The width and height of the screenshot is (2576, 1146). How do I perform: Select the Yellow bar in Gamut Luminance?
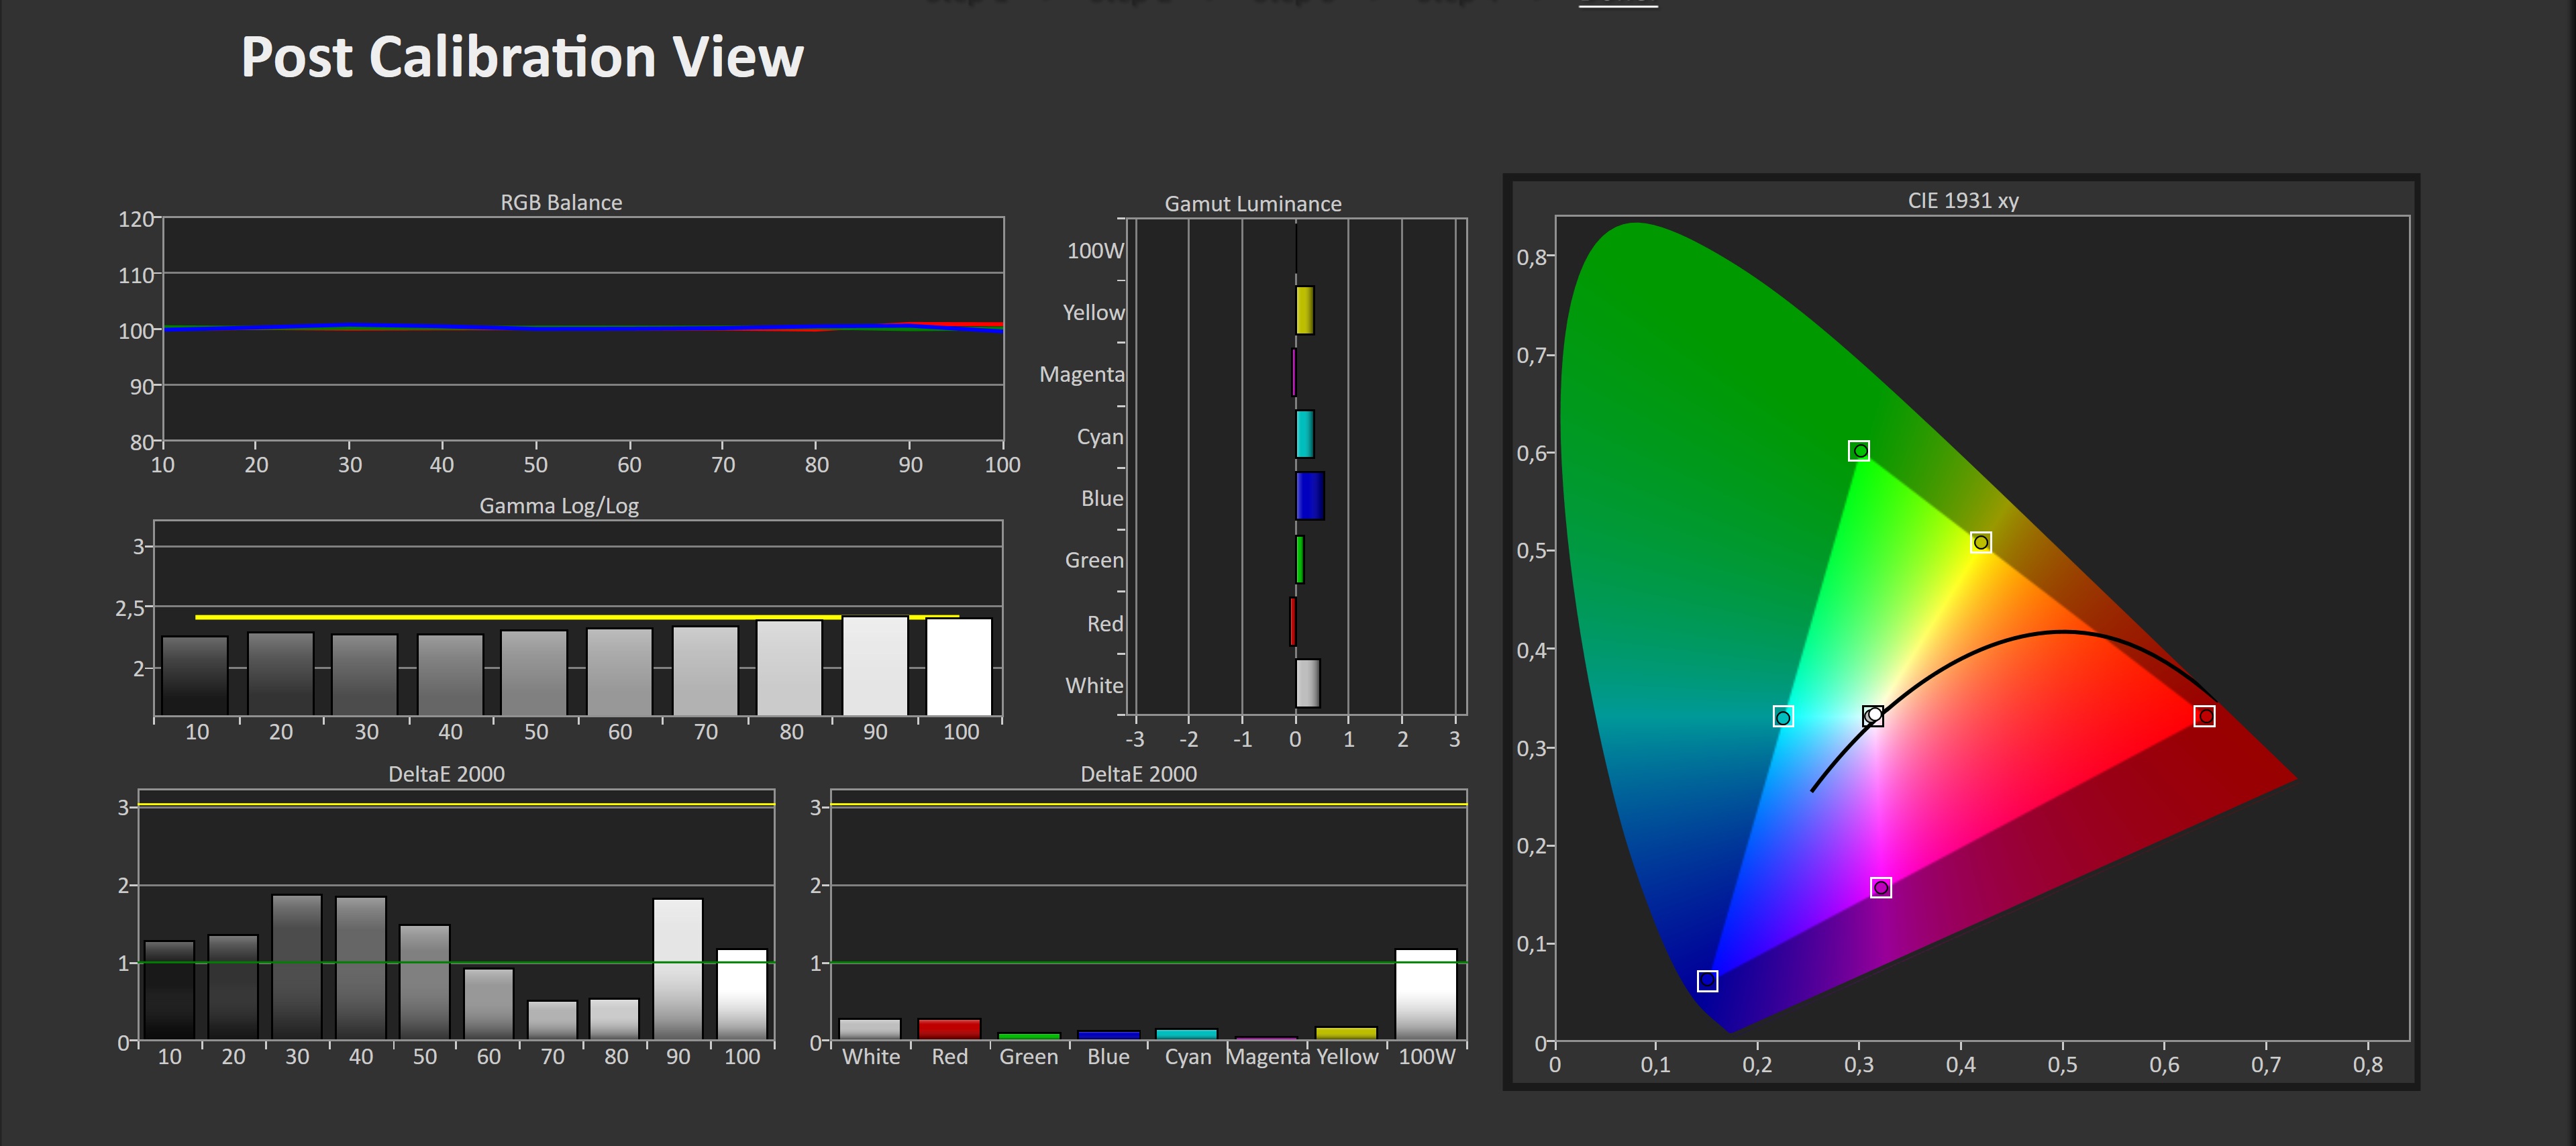[x=1304, y=310]
